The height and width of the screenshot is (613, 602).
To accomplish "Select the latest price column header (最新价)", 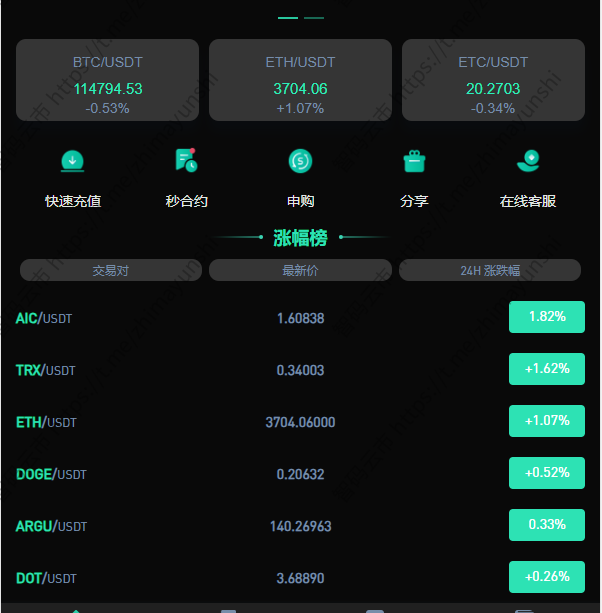I will 300,270.
